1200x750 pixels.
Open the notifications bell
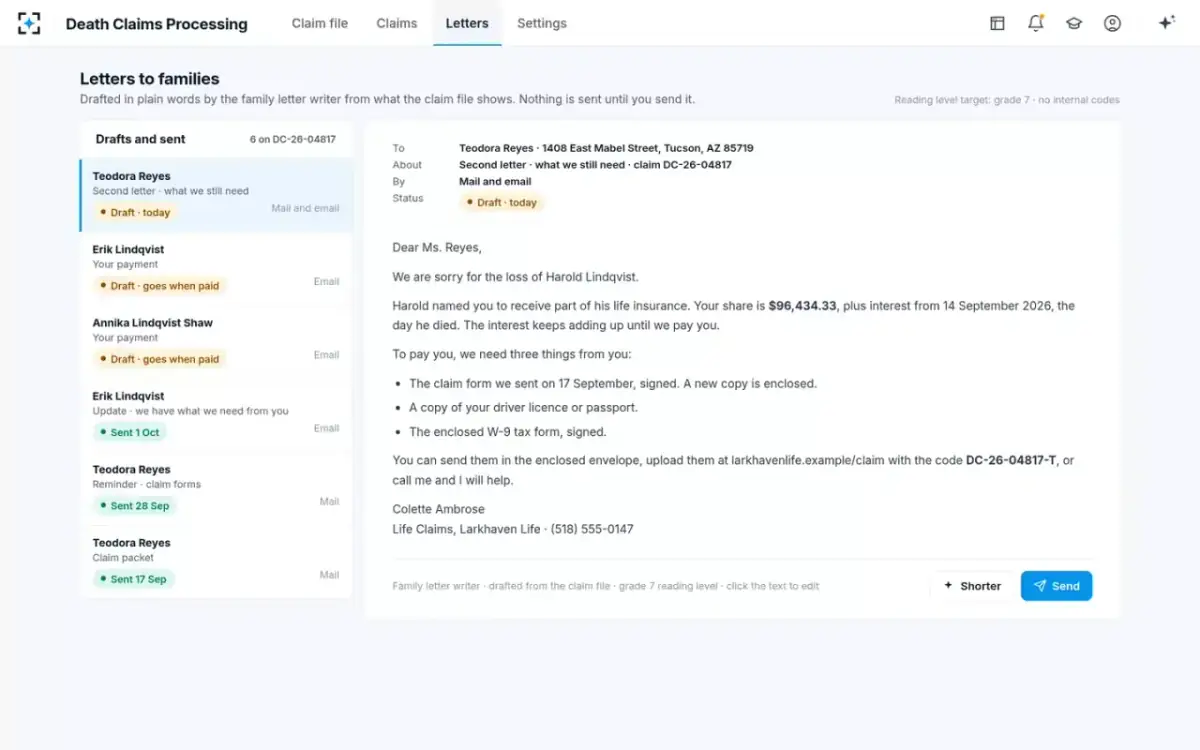(x=1036, y=23)
